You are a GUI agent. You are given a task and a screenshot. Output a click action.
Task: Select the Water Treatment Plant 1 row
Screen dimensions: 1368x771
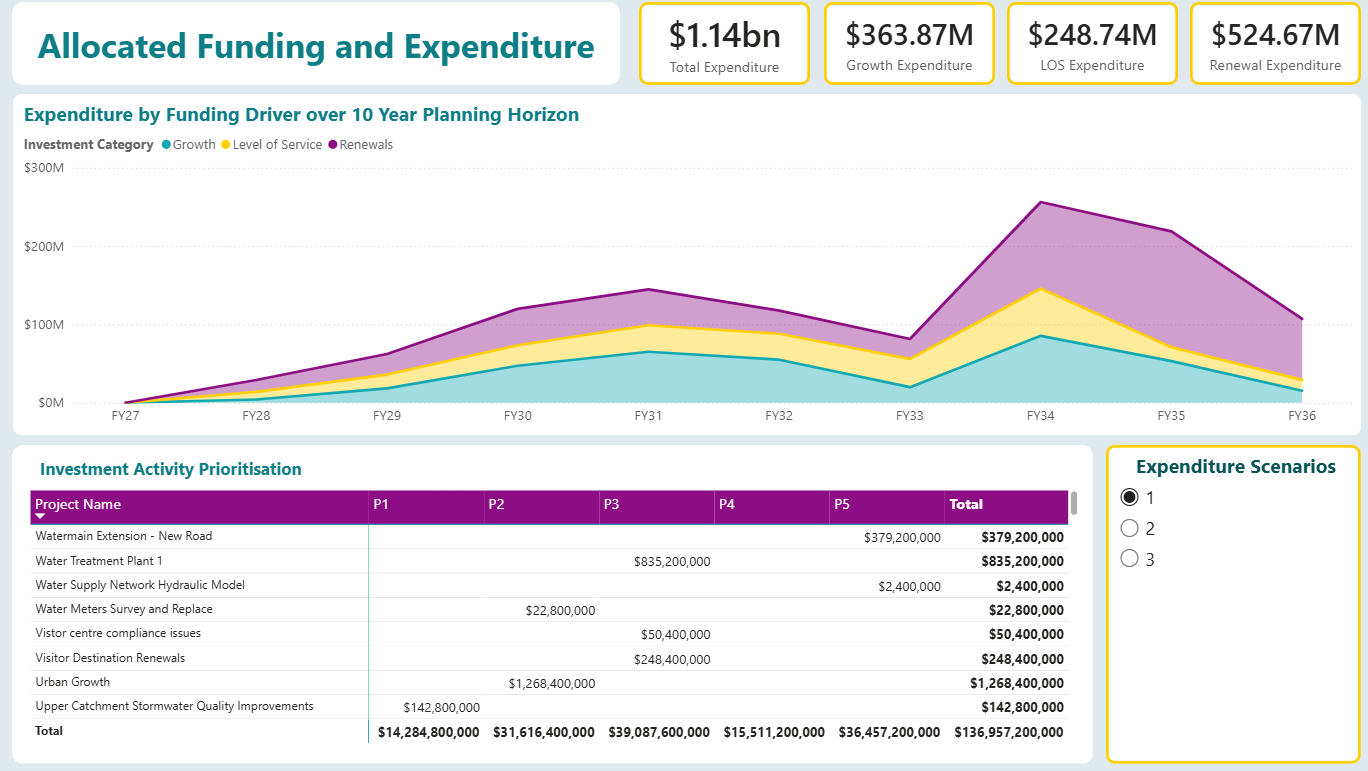pyautogui.click(x=99, y=561)
